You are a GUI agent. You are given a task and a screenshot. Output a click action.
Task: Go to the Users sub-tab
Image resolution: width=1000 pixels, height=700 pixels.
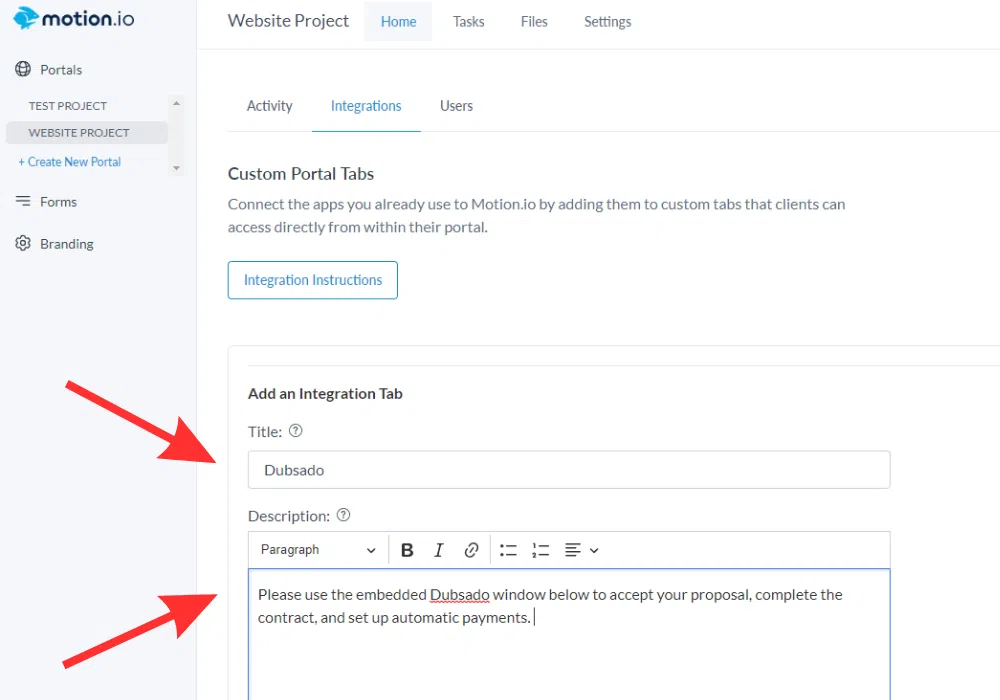point(456,106)
